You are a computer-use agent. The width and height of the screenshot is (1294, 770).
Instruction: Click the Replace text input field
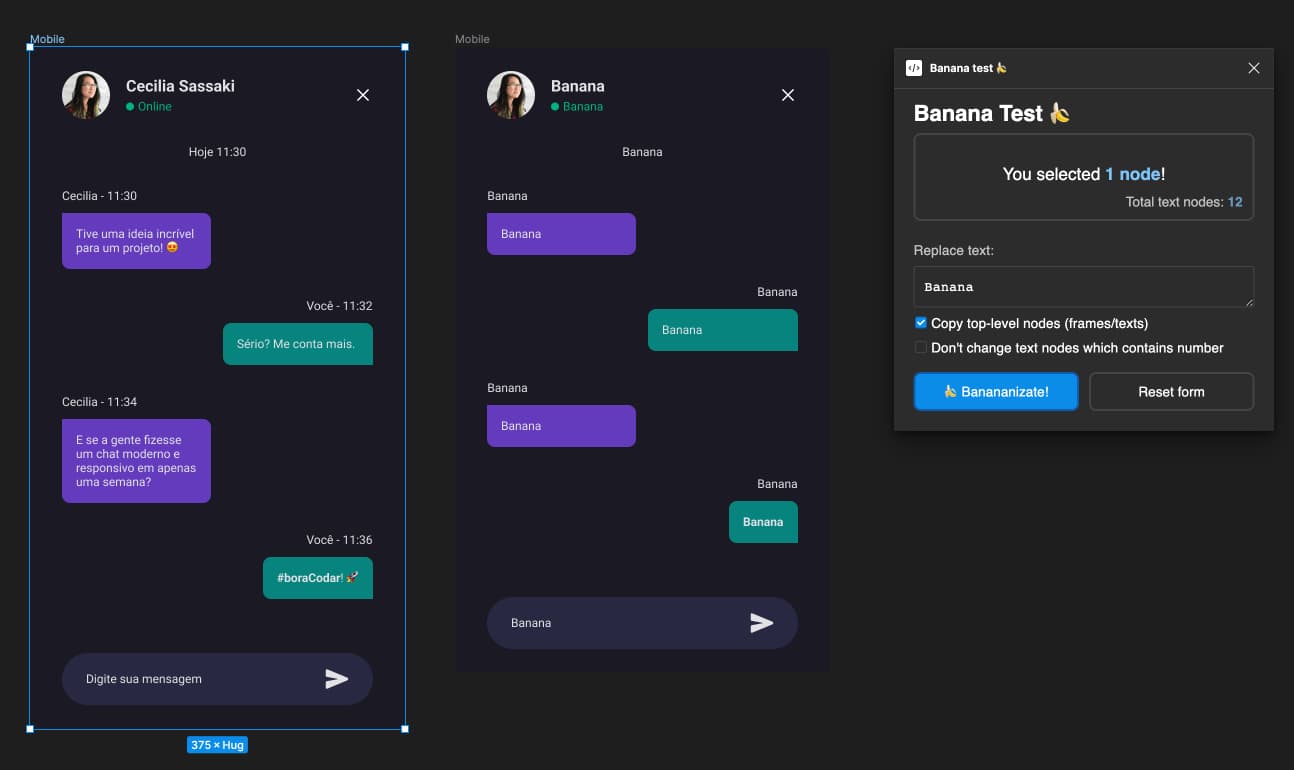click(1084, 287)
